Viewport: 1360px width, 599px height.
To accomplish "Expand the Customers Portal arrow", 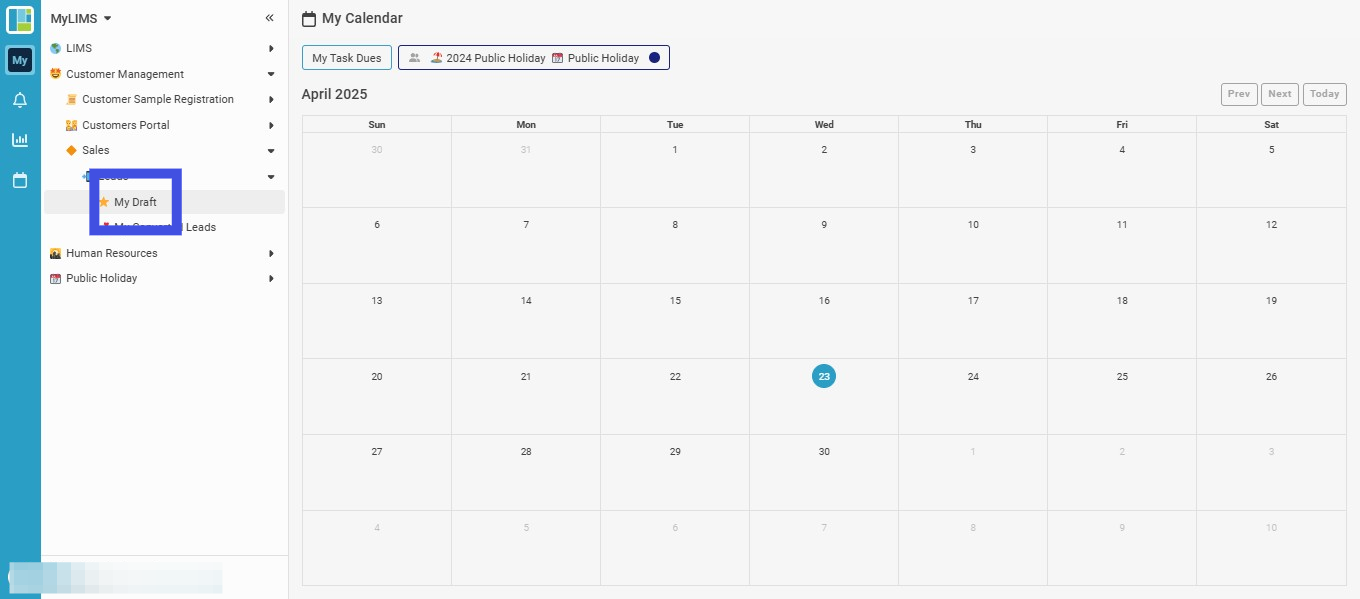I will (x=271, y=125).
